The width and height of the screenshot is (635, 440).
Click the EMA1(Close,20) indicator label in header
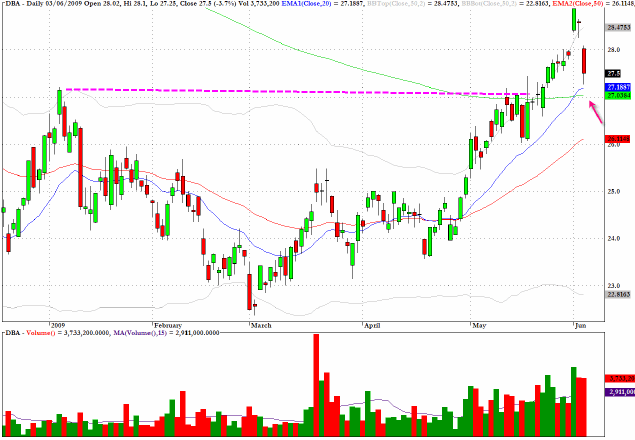pos(305,4)
